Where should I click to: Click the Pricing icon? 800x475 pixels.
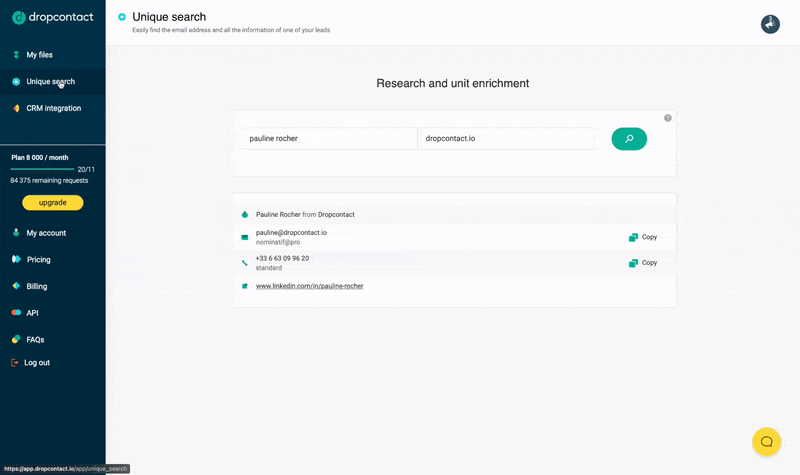click(x=16, y=259)
